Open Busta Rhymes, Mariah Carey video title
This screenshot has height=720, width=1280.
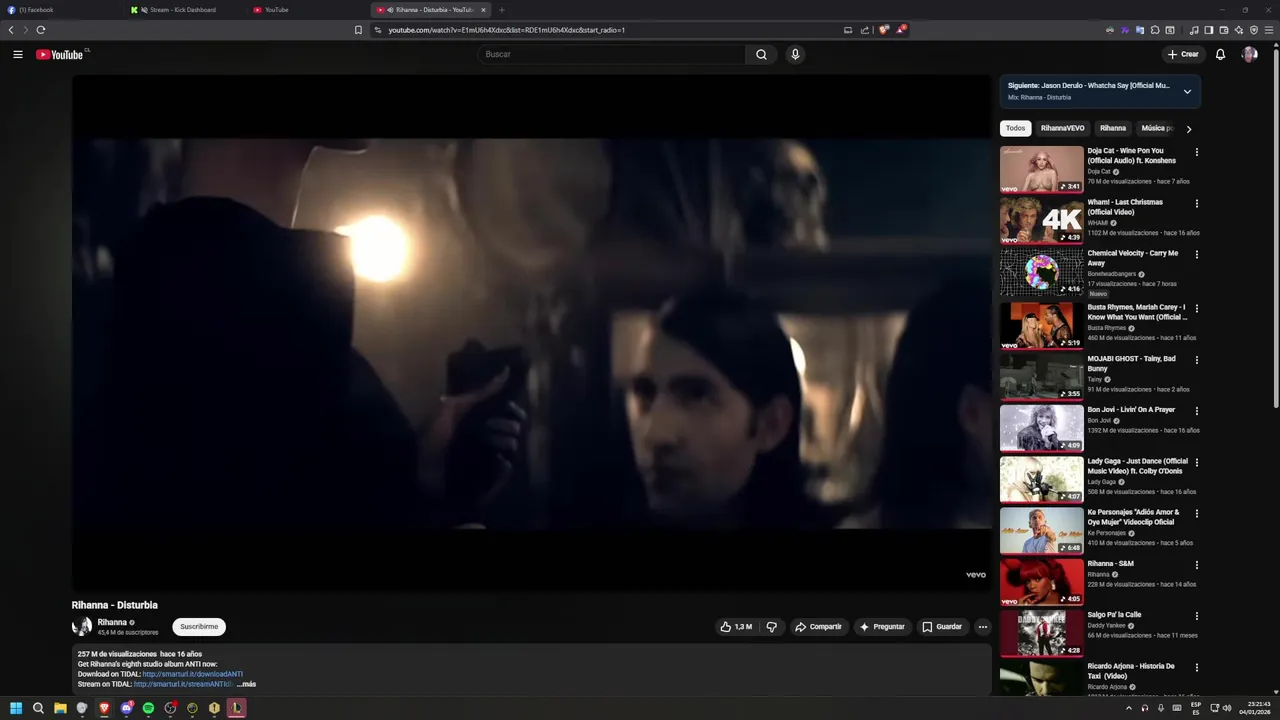pos(1138,312)
